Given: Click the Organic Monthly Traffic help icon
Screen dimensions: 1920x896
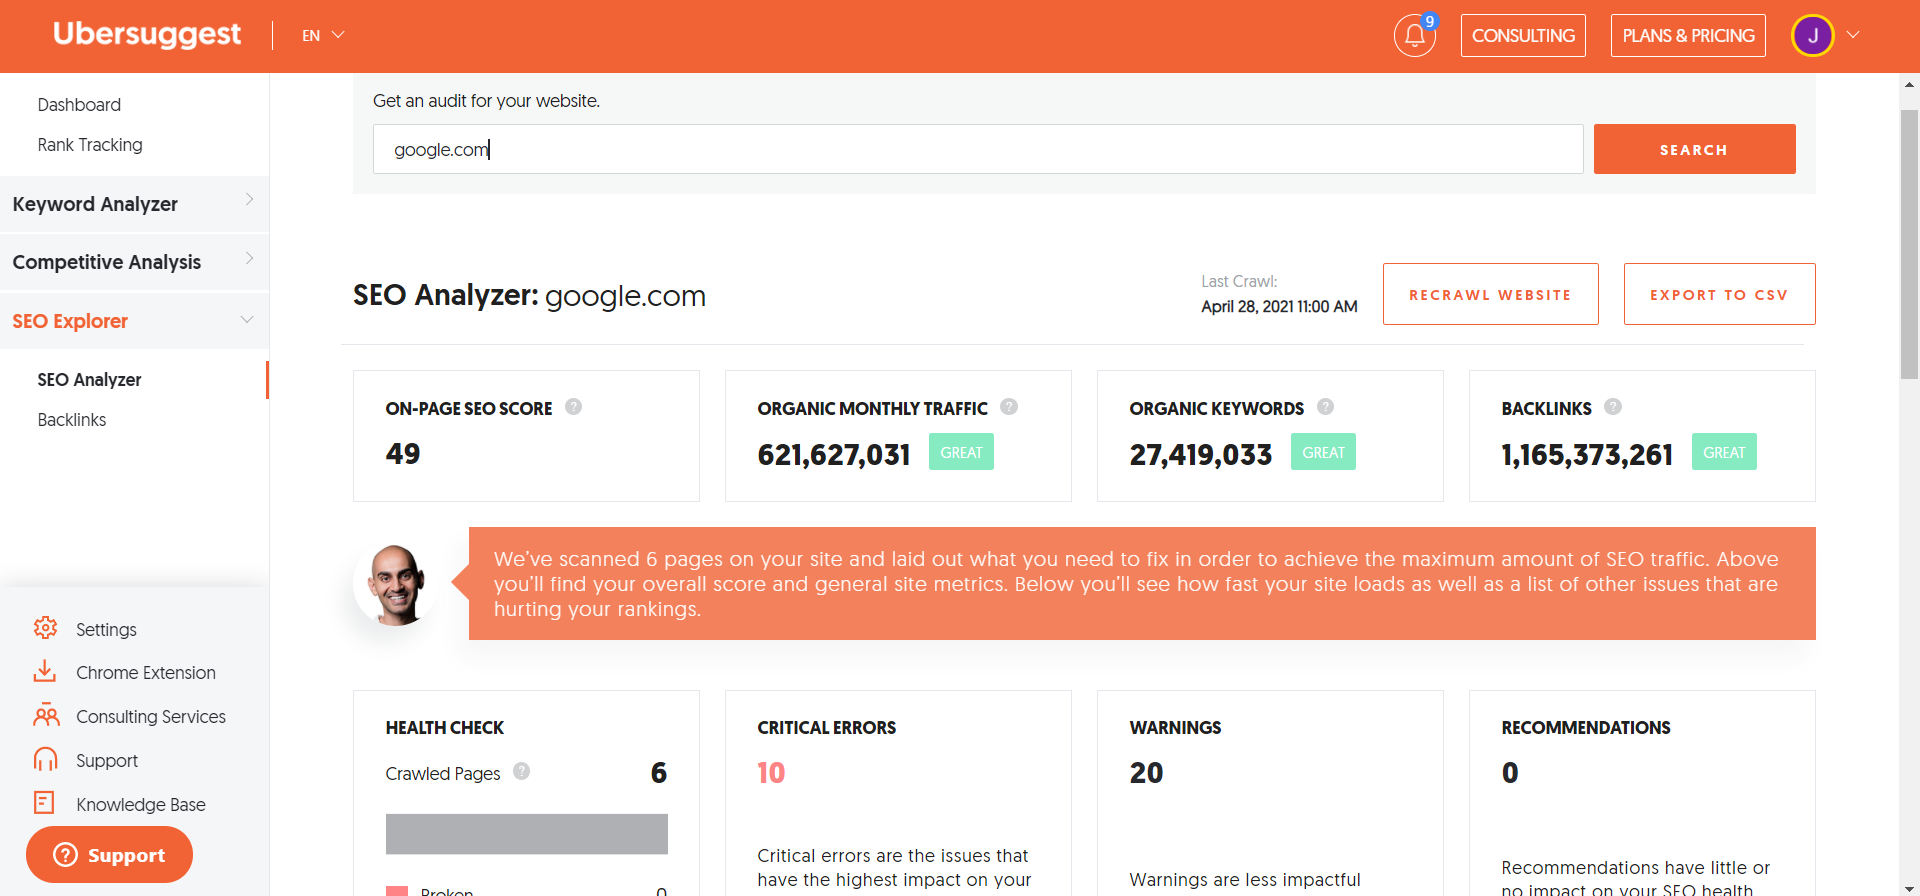Looking at the screenshot, I should (x=1009, y=407).
